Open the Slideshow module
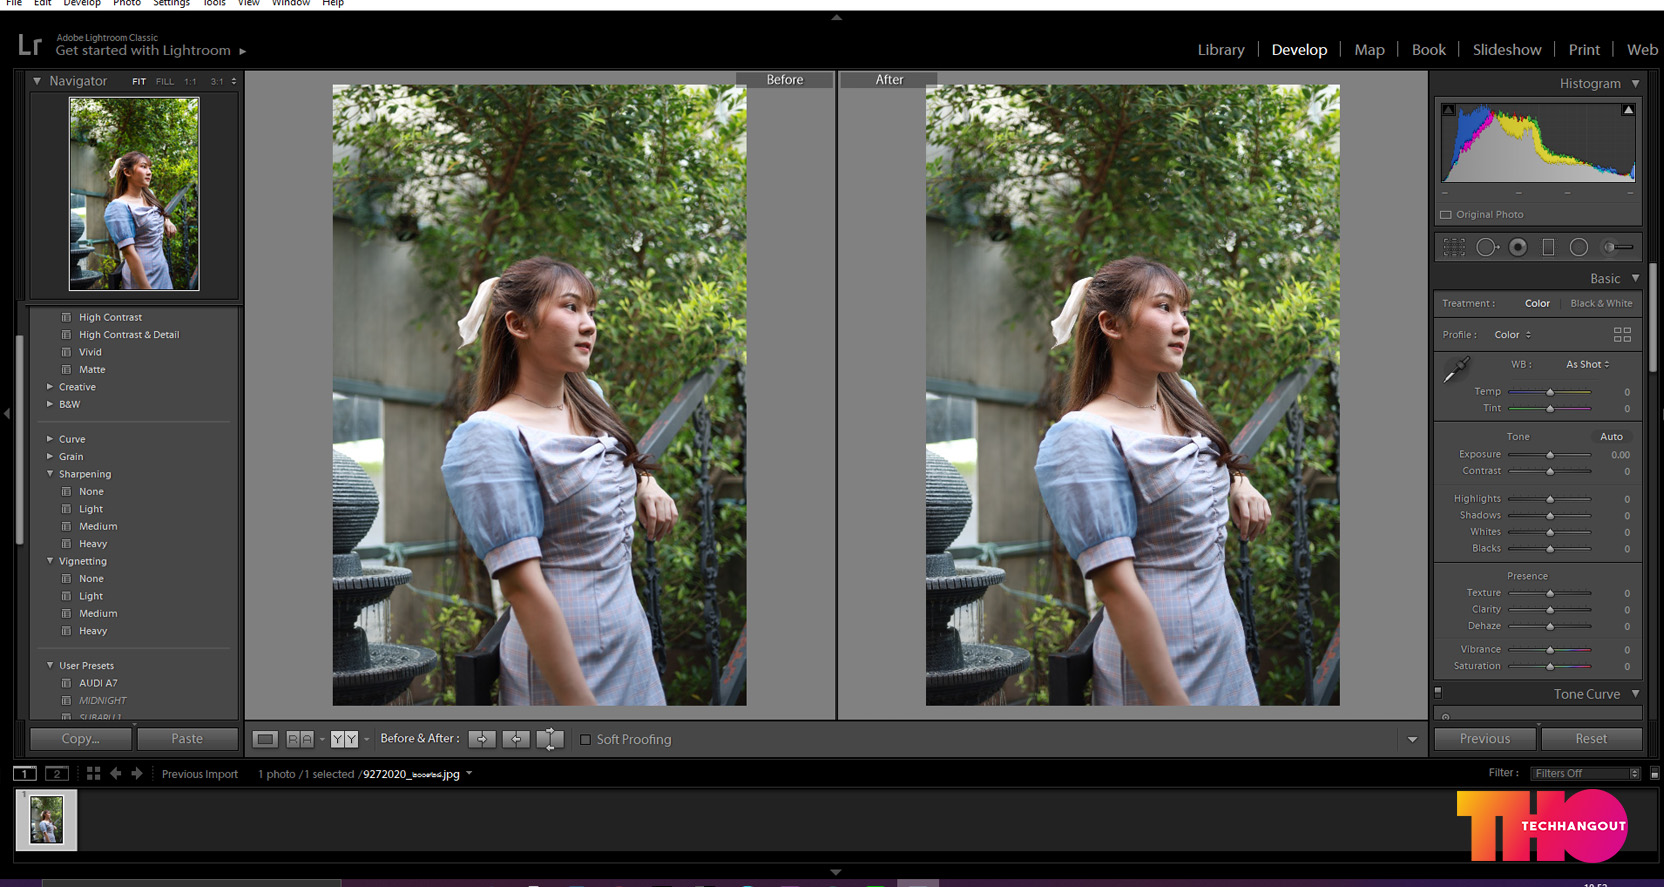Image resolution: width=1664 pixels, height=887 pixels. [1507, 50]
